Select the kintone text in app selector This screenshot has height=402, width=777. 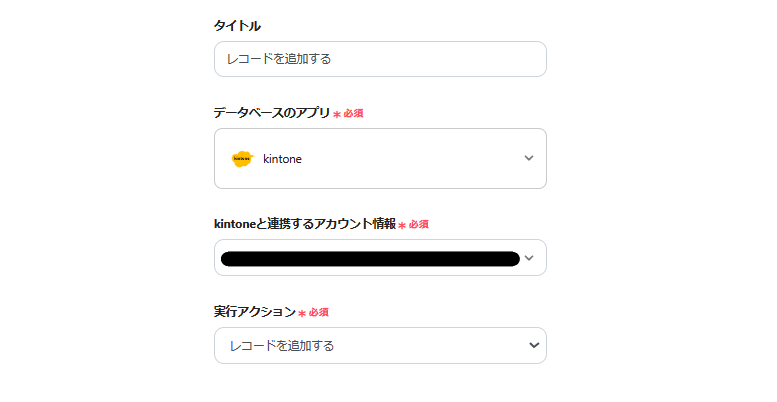pos(282,158)
